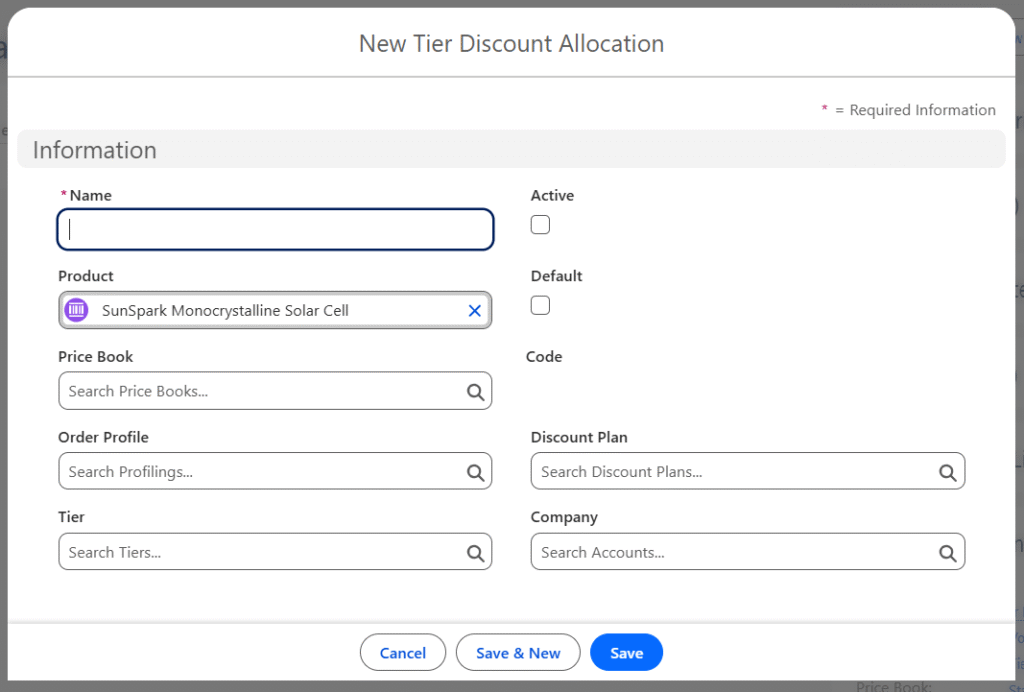
Task: Click the purple product icon in Product field
Action: click(76, 311)
